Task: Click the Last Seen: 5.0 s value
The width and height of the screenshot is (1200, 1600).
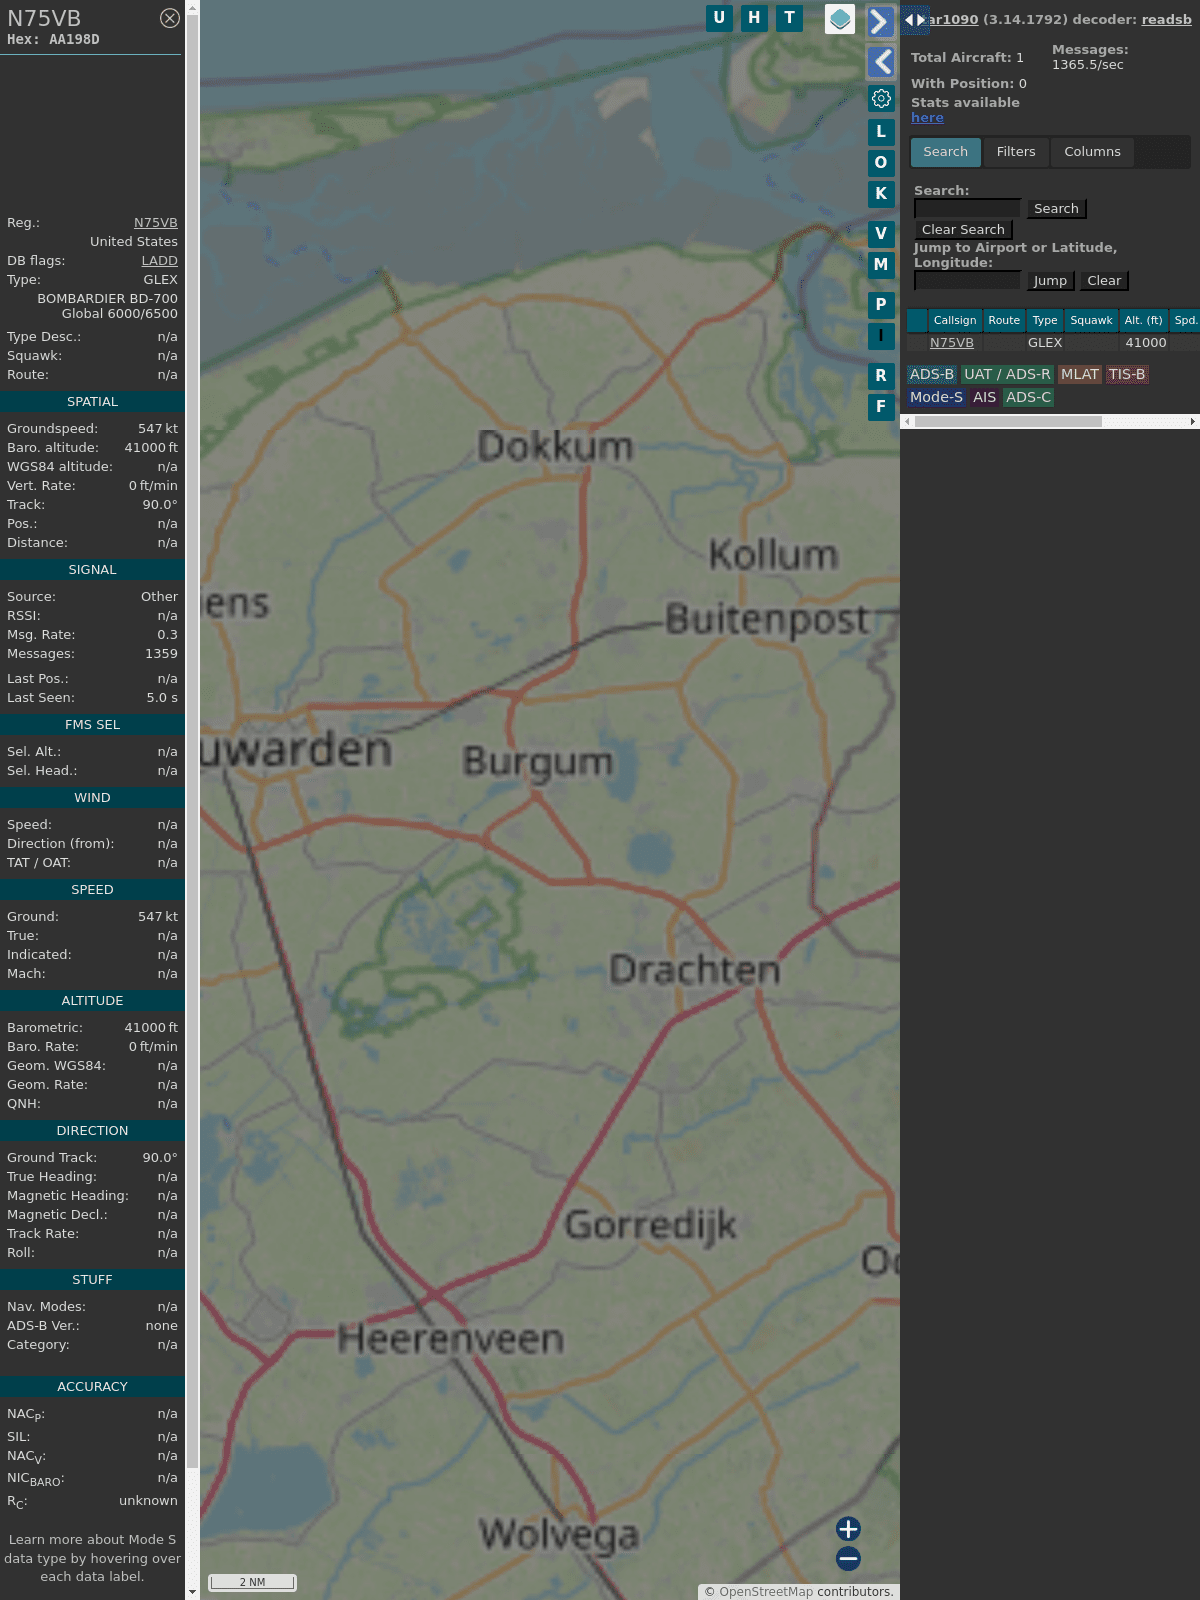Action: [x=162, y=698]
